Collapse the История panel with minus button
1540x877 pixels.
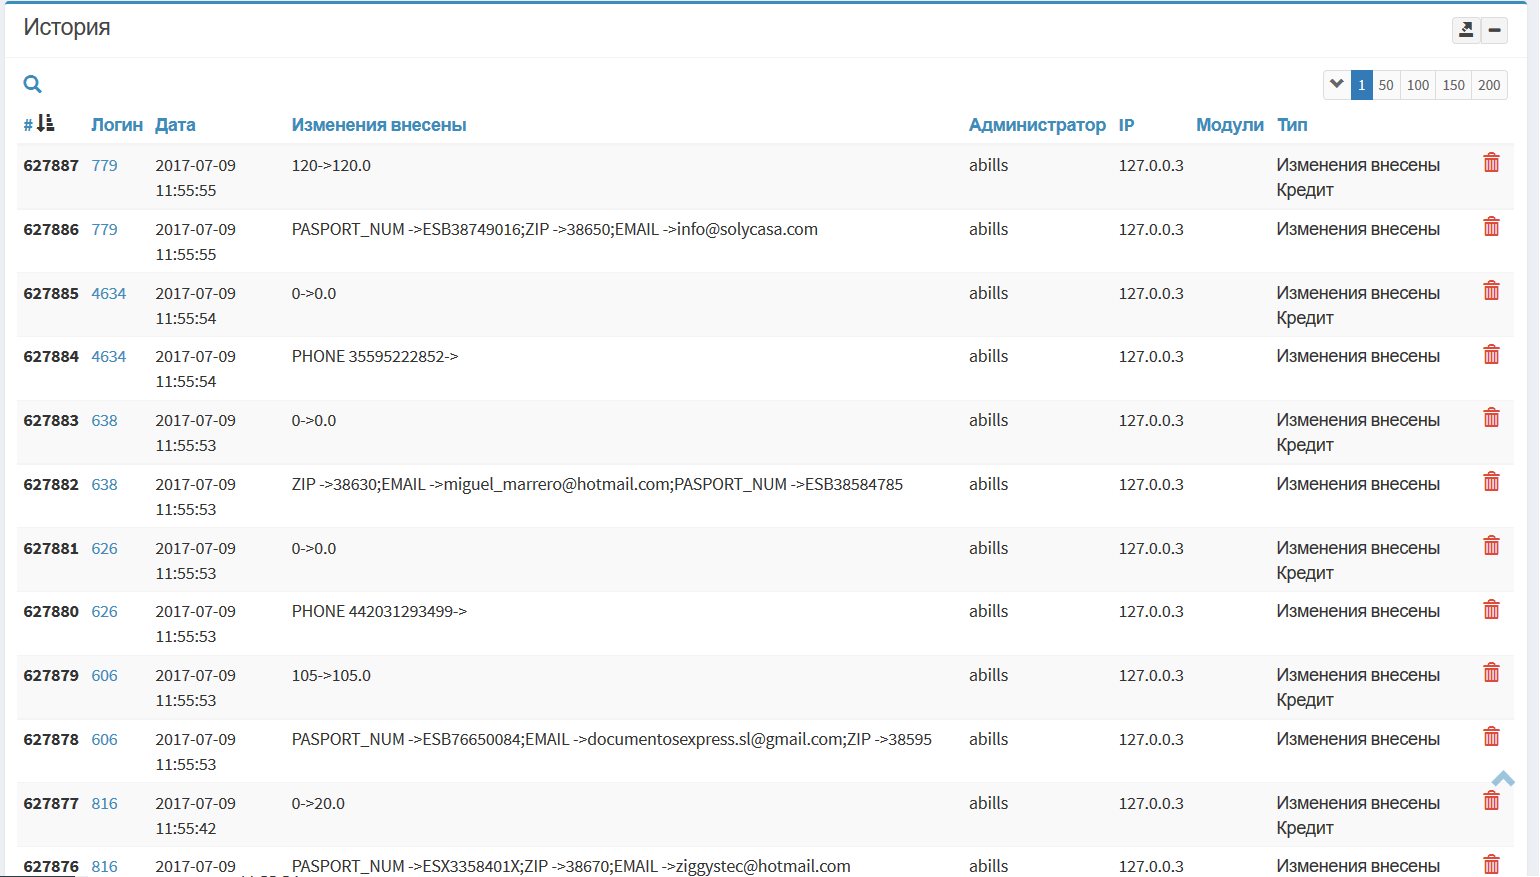pos(1494,30)
